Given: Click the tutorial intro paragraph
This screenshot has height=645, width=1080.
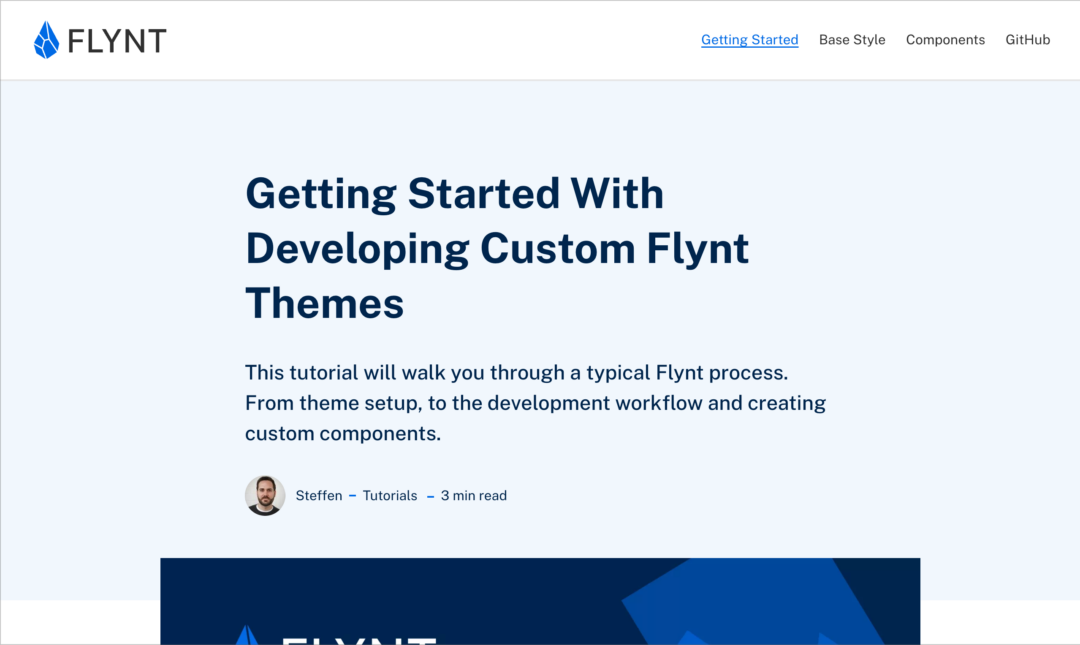Looking at the screenshot, I should (x=535, y=402).
